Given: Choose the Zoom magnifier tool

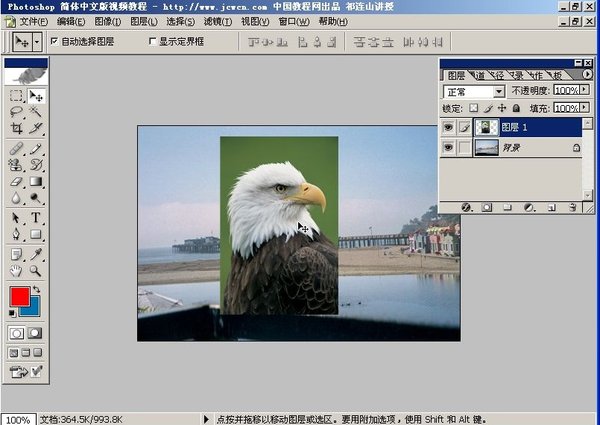Looking at the screenshot, I should point(36,270).
